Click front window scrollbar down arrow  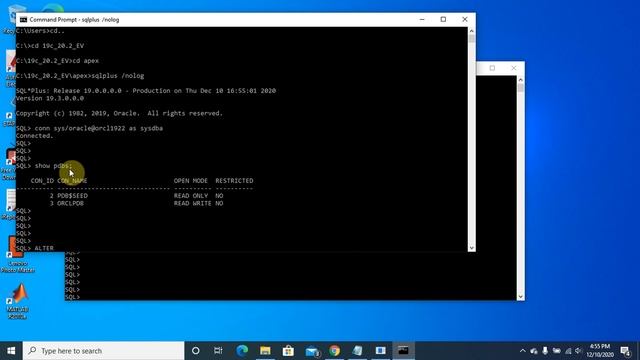472,248
